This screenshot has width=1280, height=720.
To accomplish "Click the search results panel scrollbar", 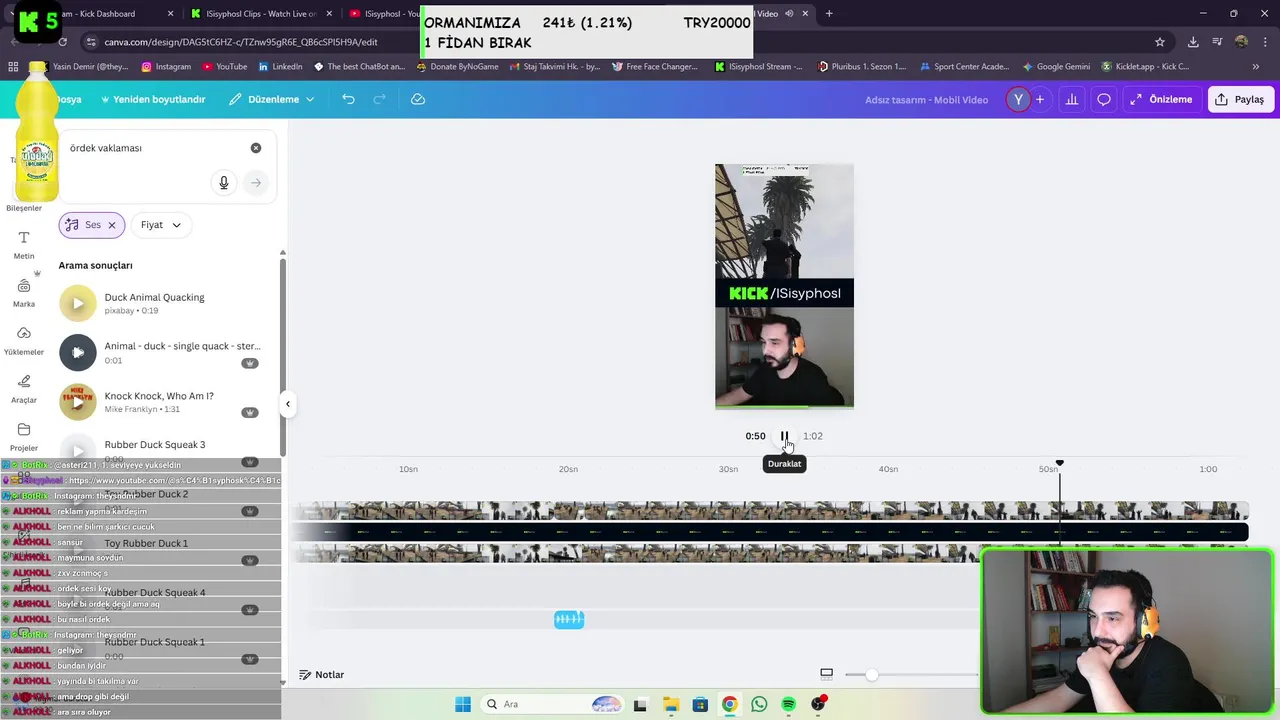I will coord(282,358).
